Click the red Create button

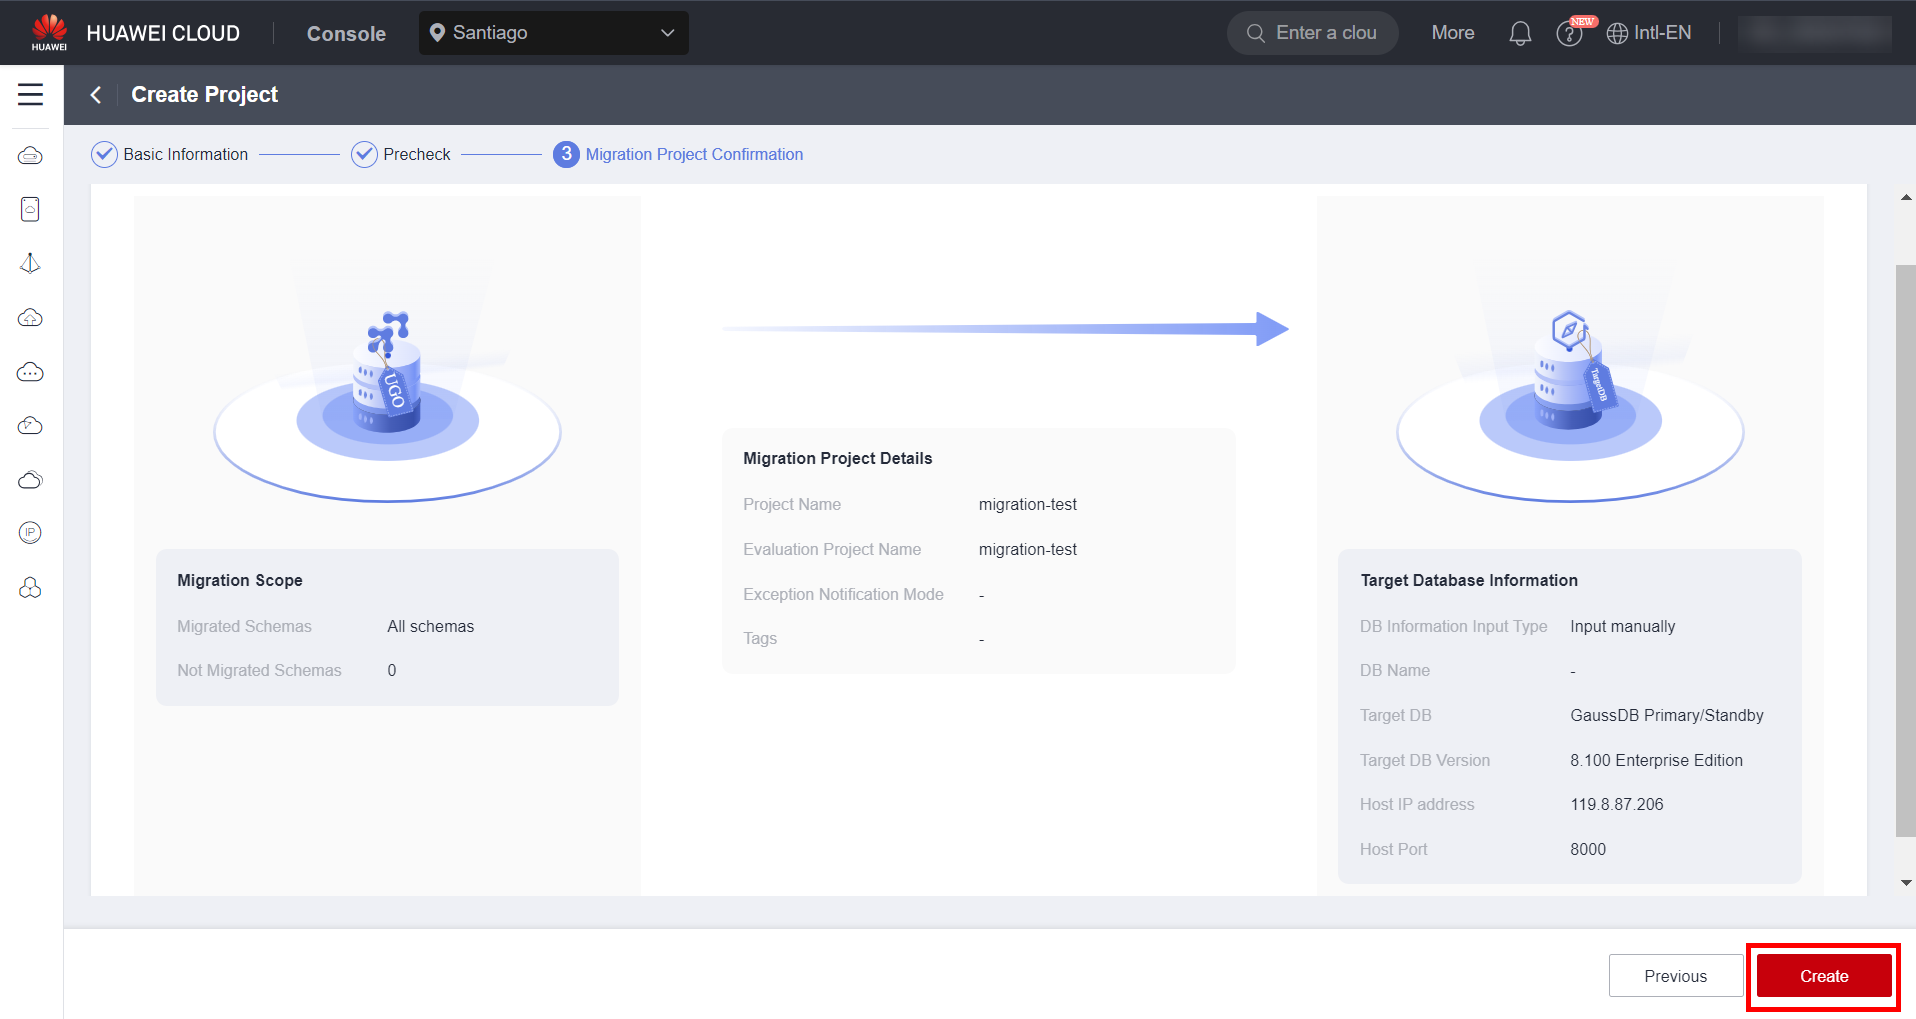1823,976
